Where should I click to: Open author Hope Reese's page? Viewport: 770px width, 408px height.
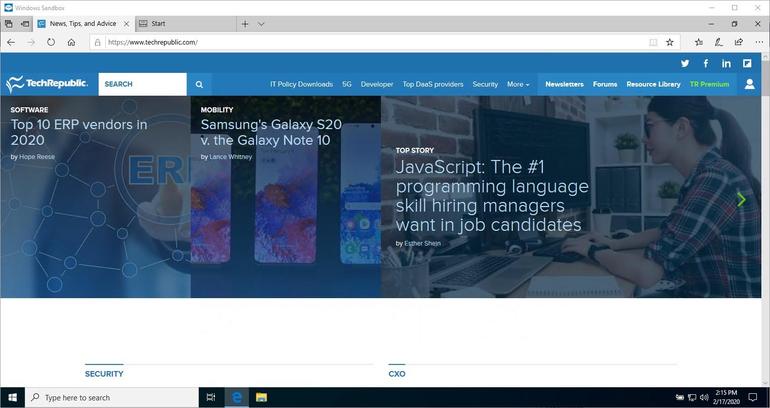tap(37, 157)
